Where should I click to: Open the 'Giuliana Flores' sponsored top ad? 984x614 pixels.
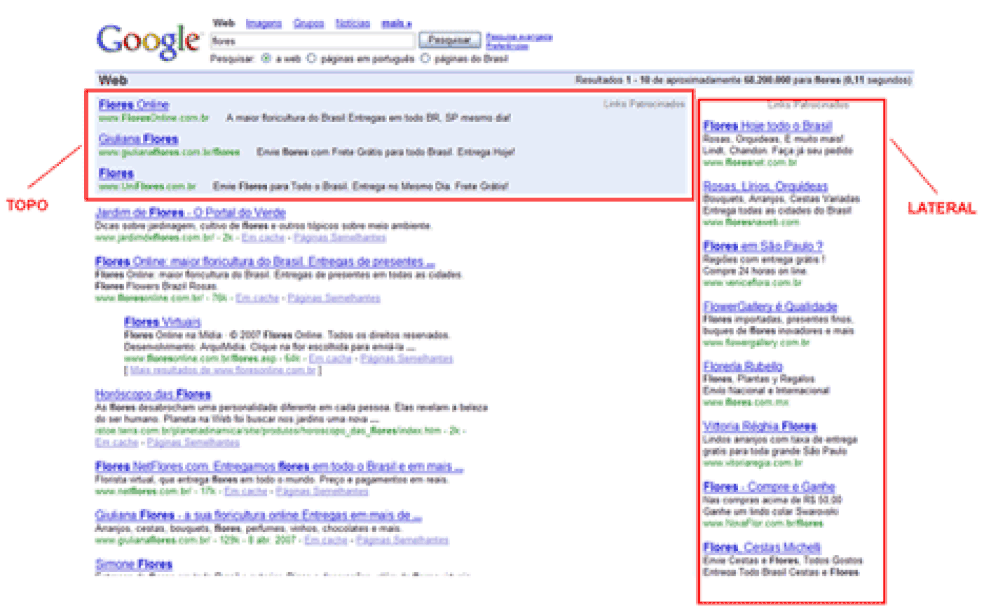[x=139, y=139]
